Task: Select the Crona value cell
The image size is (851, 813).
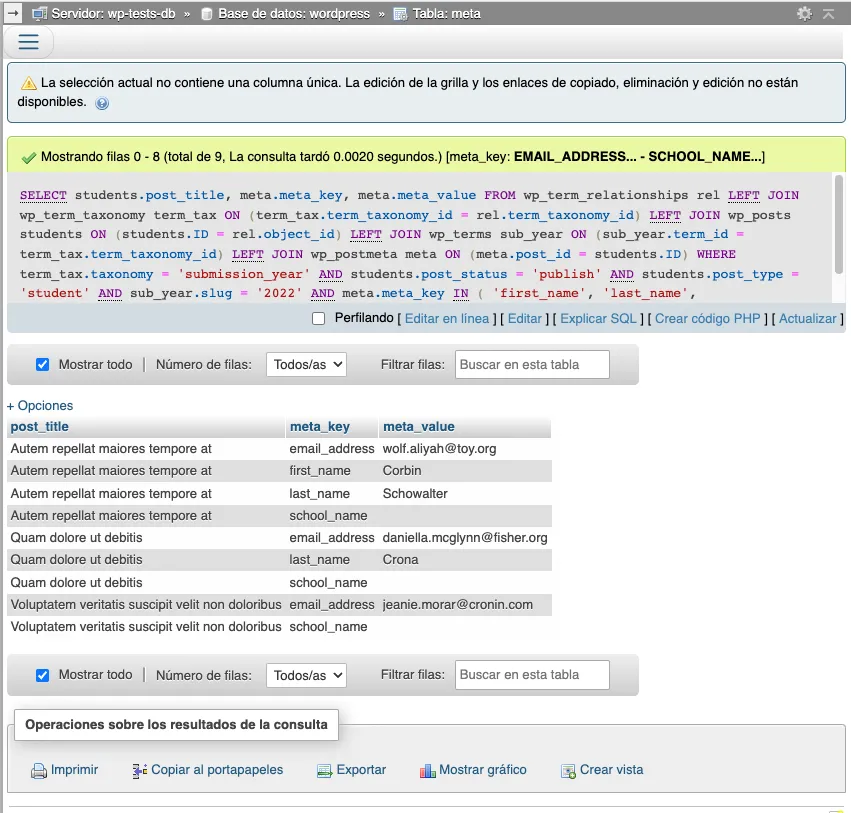Action: point(465,560)
